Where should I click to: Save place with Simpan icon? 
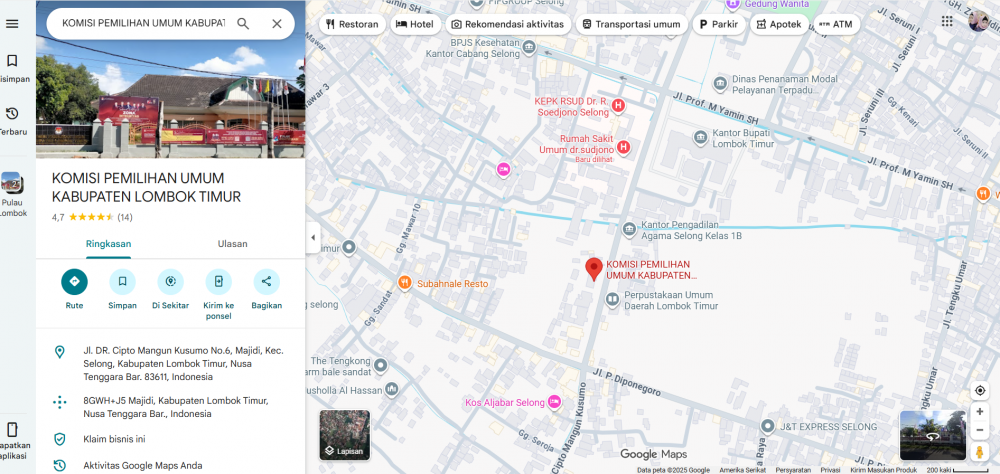[x=122, y=282]
